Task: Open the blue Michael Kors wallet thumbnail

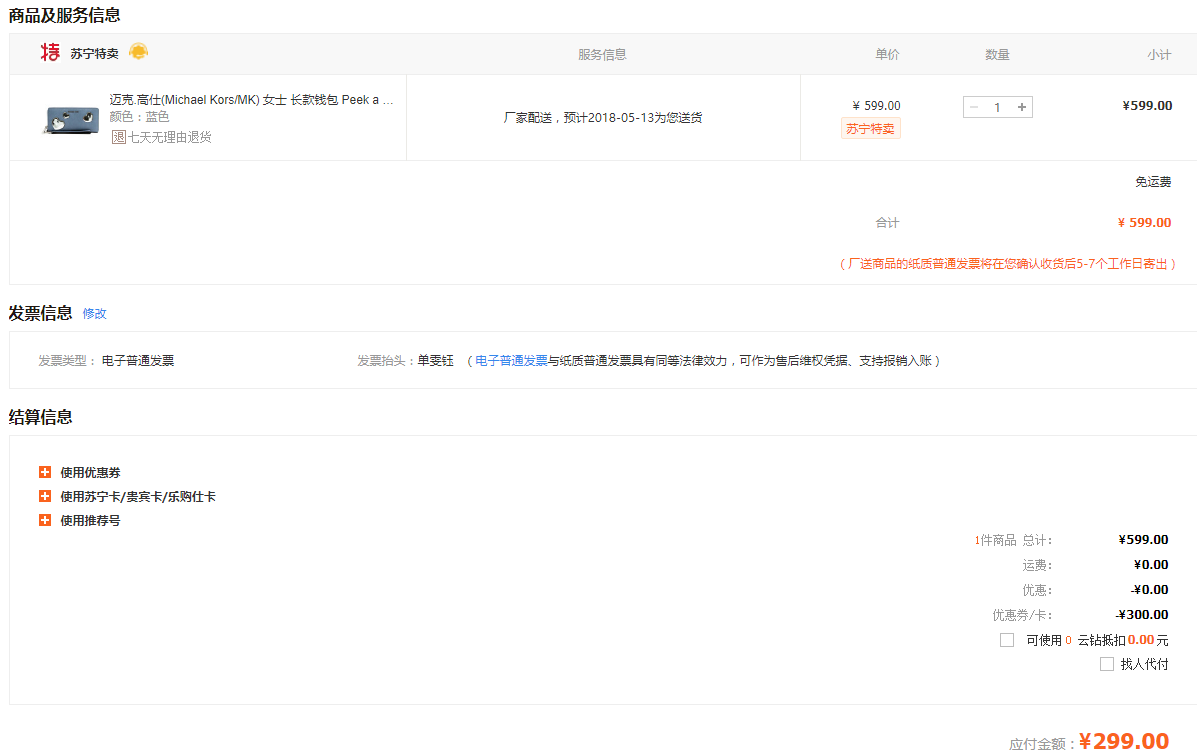Action: (71, 121)
